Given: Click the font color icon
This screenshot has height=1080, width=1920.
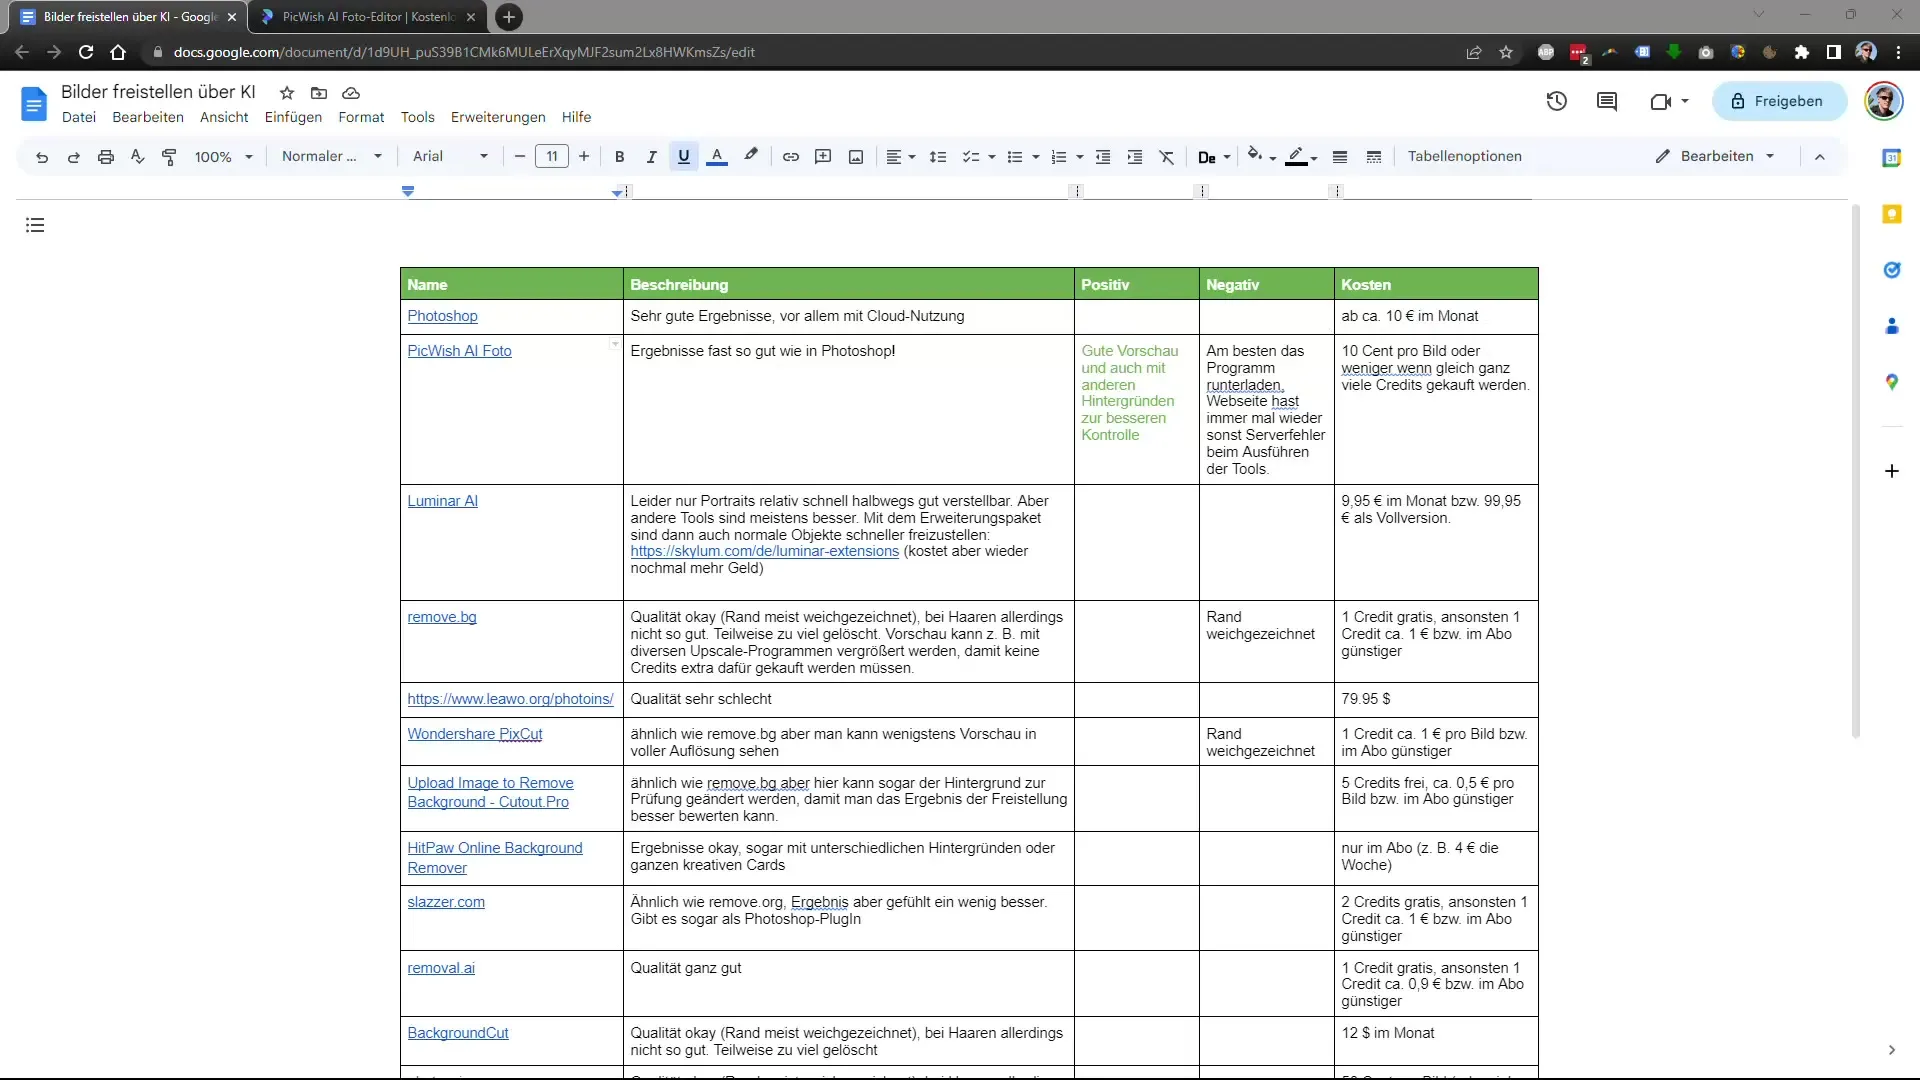Looking at the screenshot, I should pos(716,156).
